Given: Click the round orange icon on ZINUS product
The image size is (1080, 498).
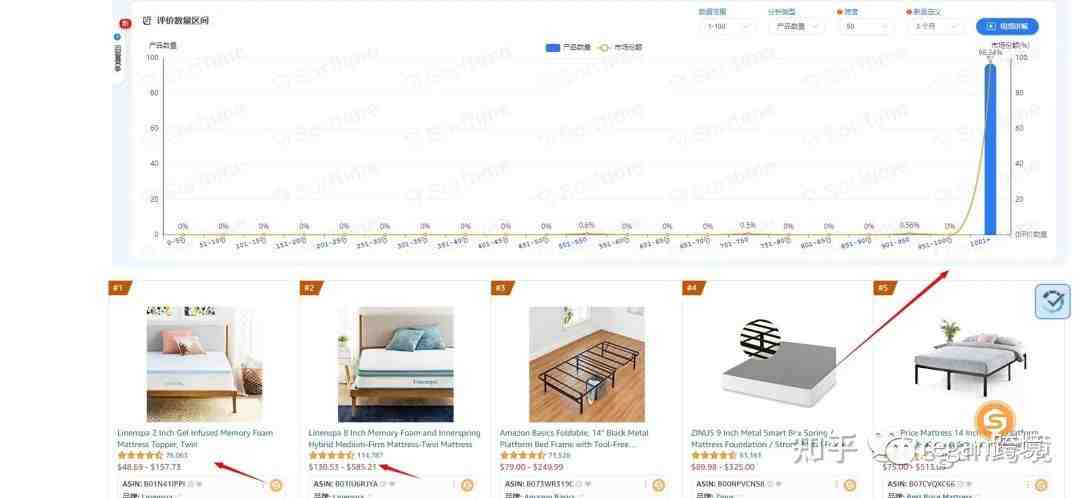Looking at the screenshot, I should click(850, 485).
